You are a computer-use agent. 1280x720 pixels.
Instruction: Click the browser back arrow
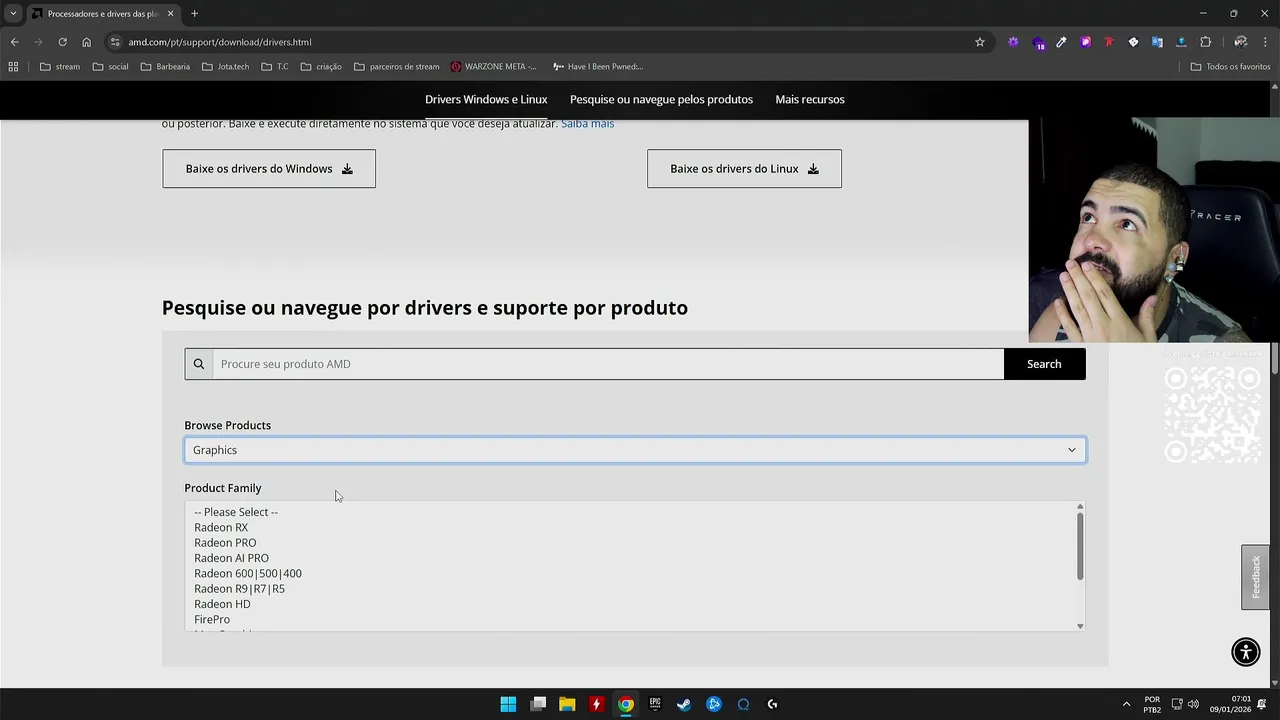coord(14,42)
